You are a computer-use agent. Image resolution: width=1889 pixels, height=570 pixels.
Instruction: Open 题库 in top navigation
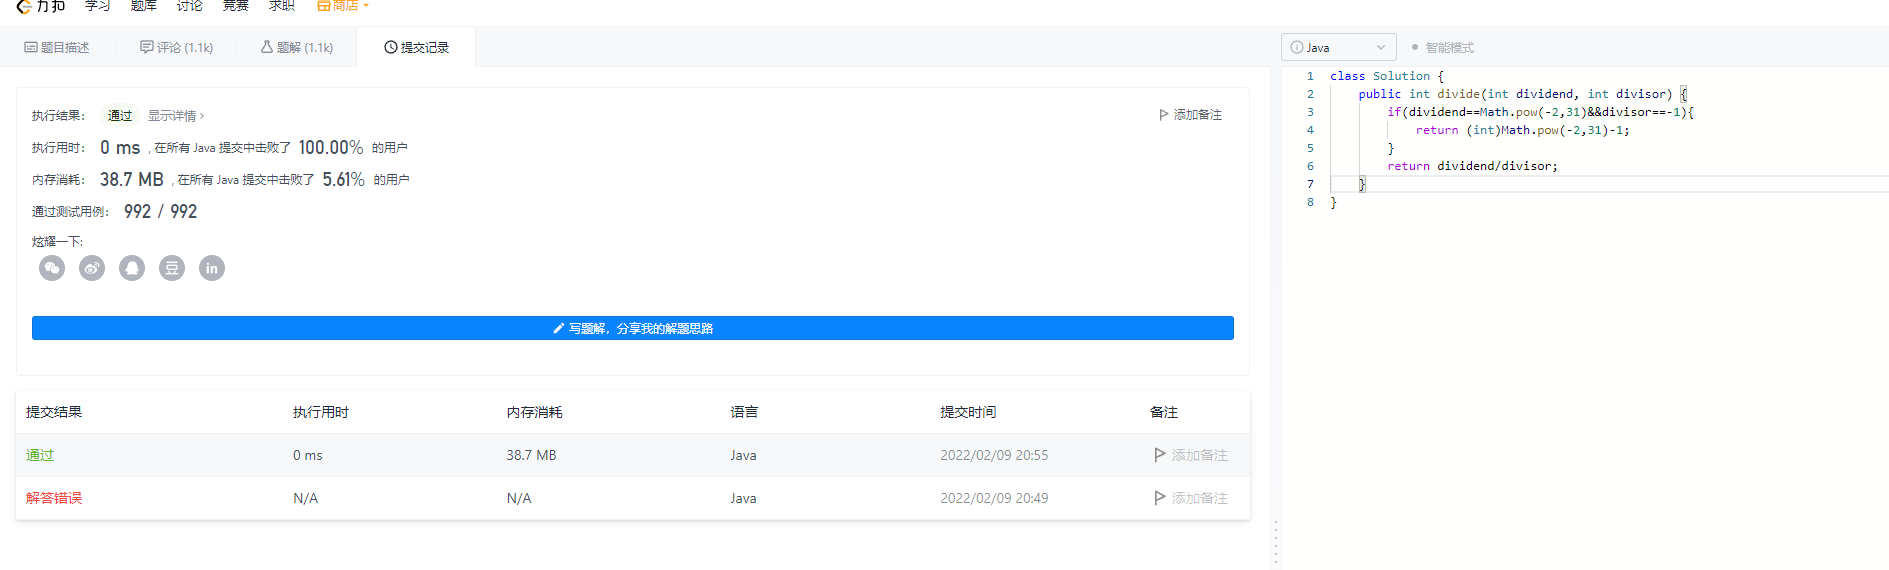144,6
